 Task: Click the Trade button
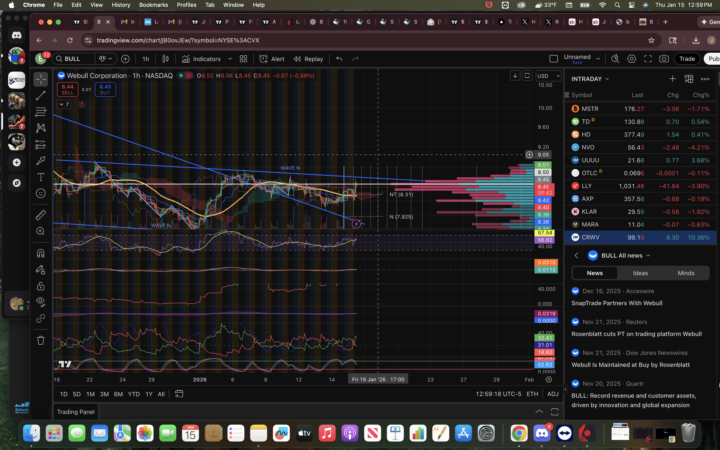[x=687, y=59]
